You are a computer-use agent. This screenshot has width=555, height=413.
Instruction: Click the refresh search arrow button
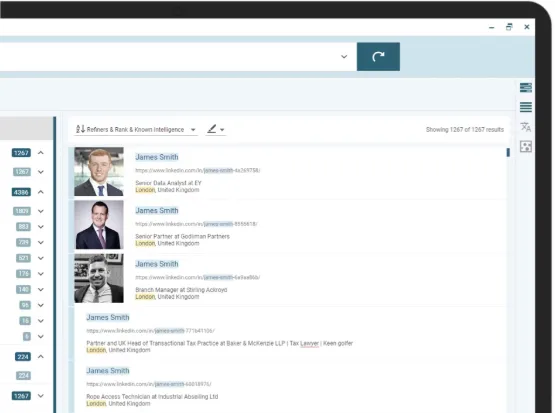coord(378,57)
